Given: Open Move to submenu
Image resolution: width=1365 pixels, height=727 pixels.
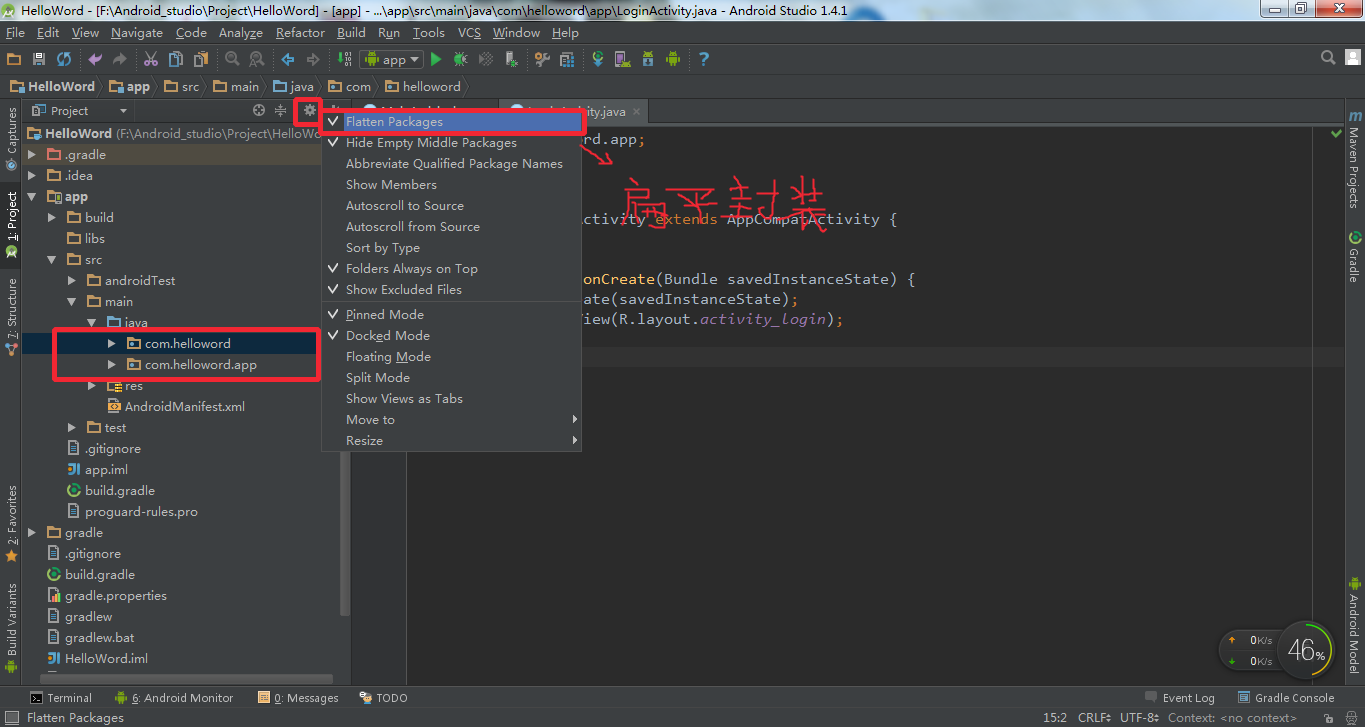Looking at the screenshot, I should pyautogui.click(x=452, y=420).
